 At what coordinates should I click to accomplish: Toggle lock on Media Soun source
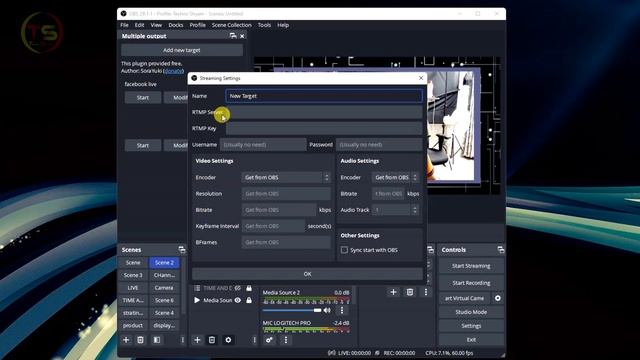(x=249, y=300)
